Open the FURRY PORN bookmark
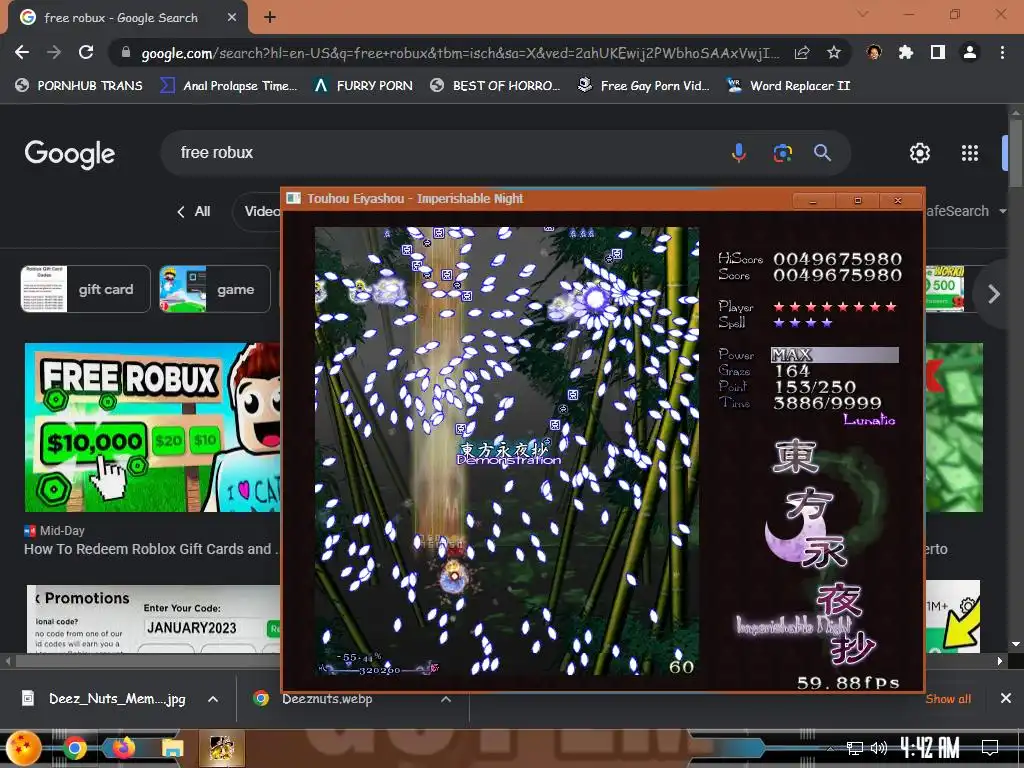Image resolution: width=1024 pixels, height=768 pixels. (364, 86)
